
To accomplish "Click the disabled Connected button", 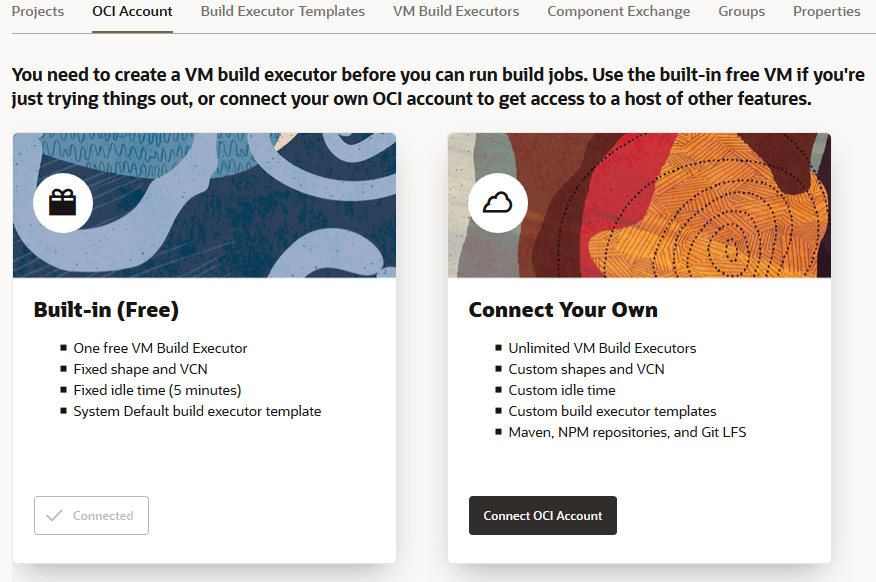I will click(91, 515).
